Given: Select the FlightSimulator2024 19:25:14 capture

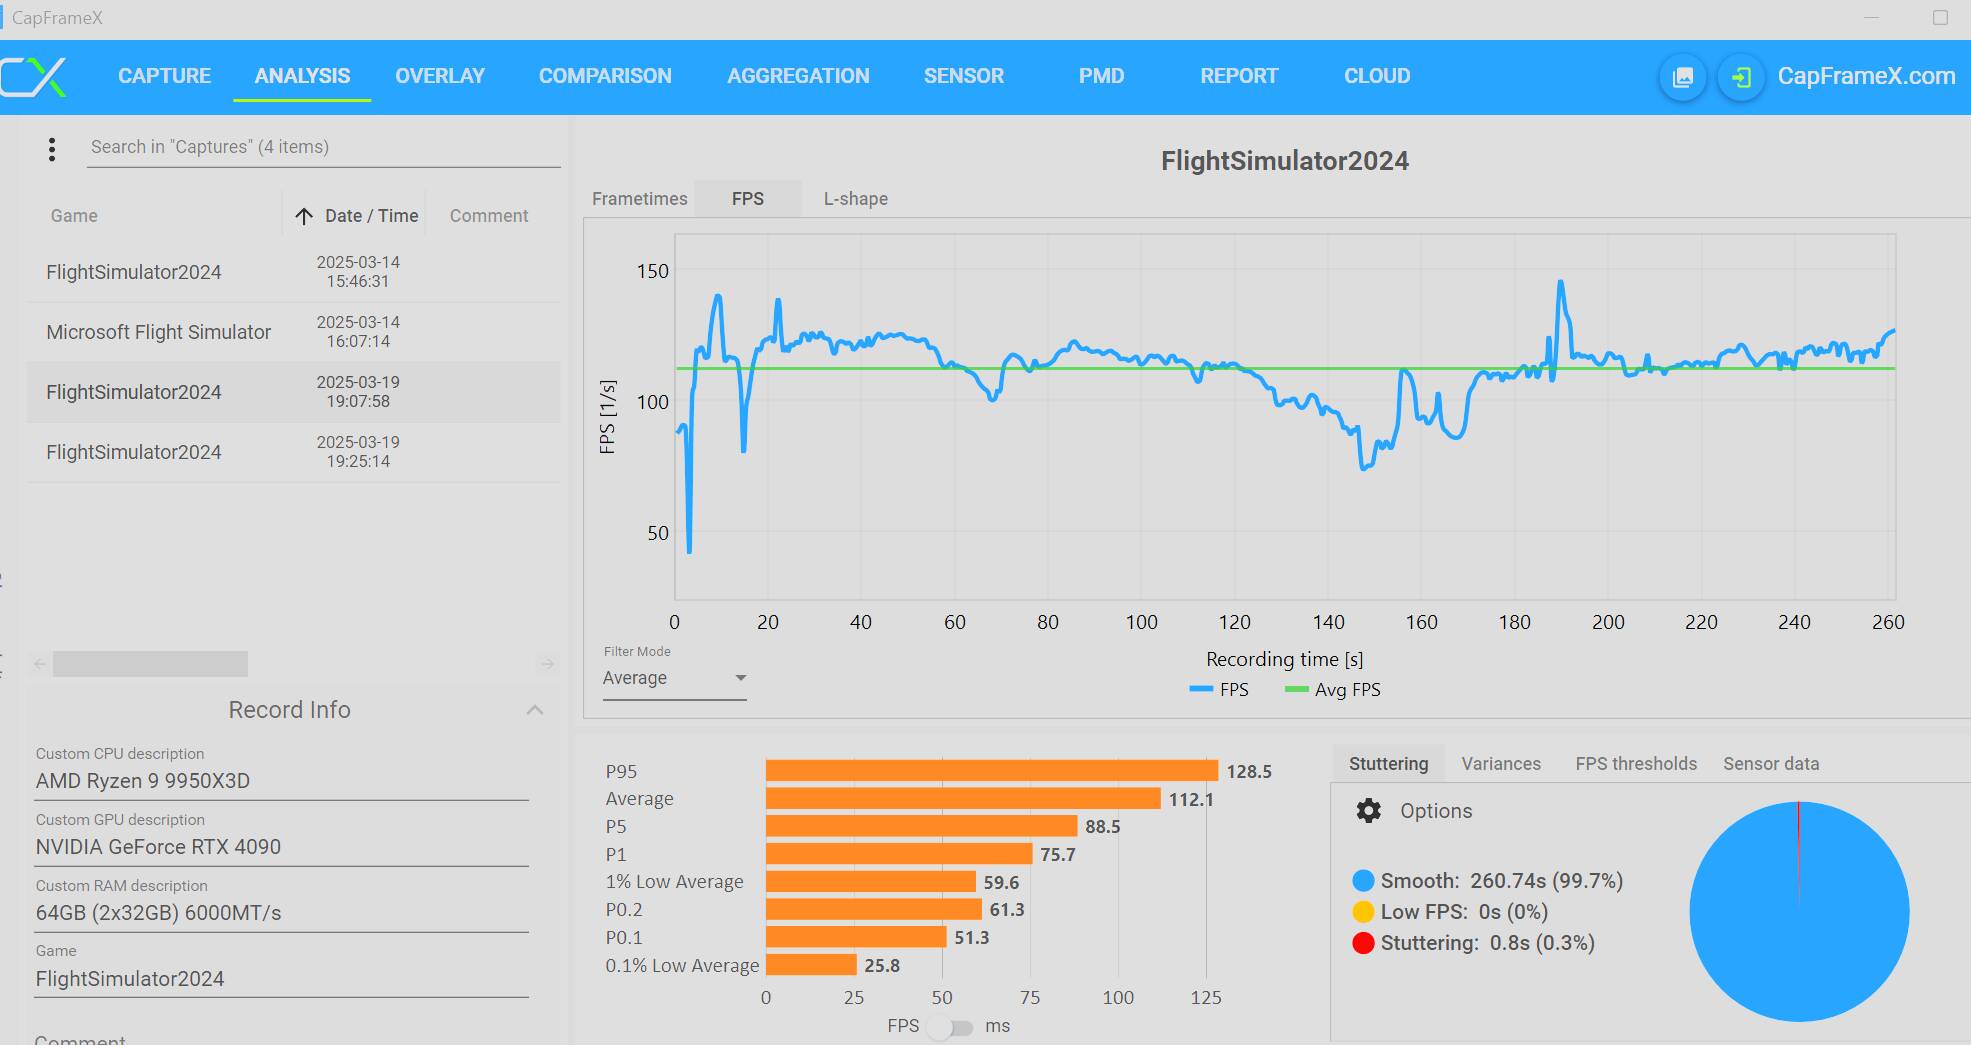Looking at the screenshot, I should (x=293, y=452).
